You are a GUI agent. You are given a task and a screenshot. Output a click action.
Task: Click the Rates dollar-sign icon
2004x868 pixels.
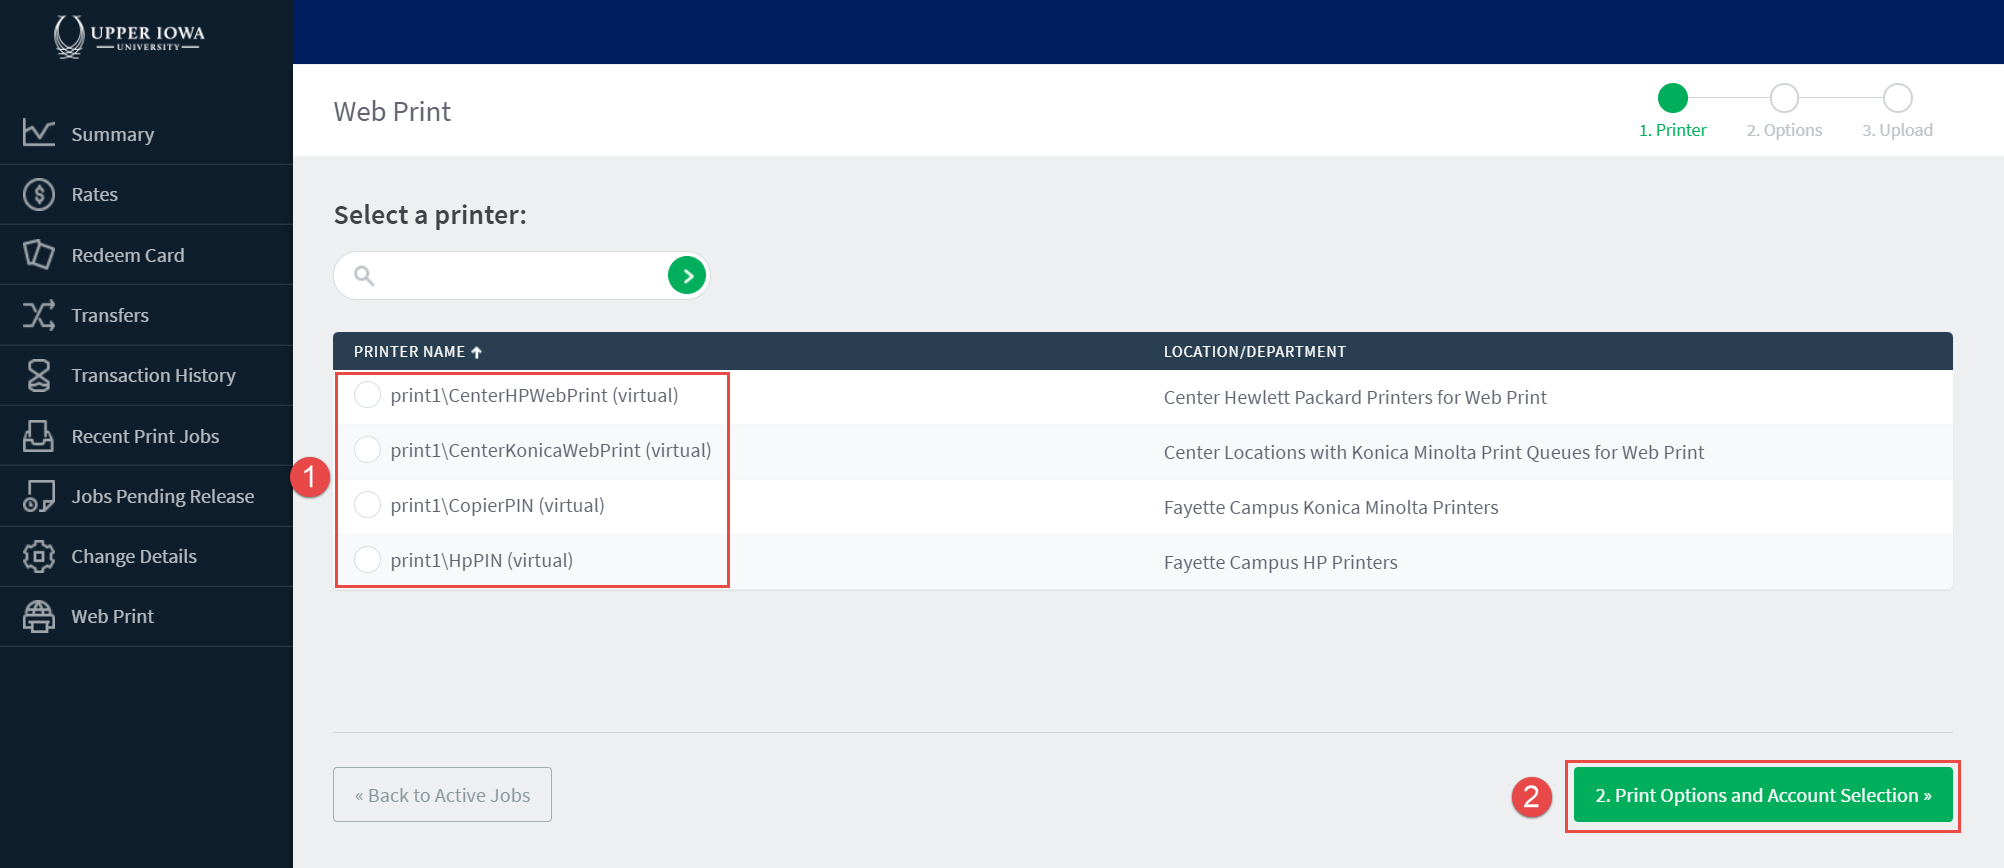[x=39, y=194]
